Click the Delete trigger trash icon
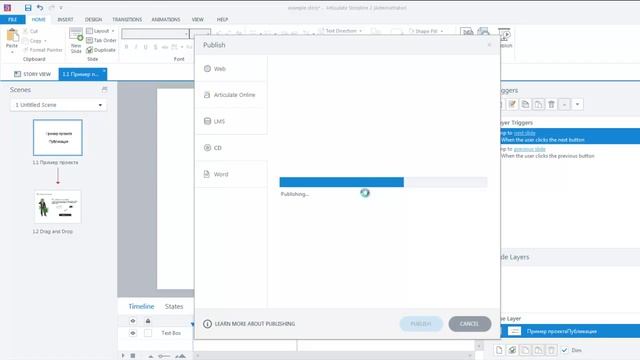640x360 pixels. (x=551, y=104)
